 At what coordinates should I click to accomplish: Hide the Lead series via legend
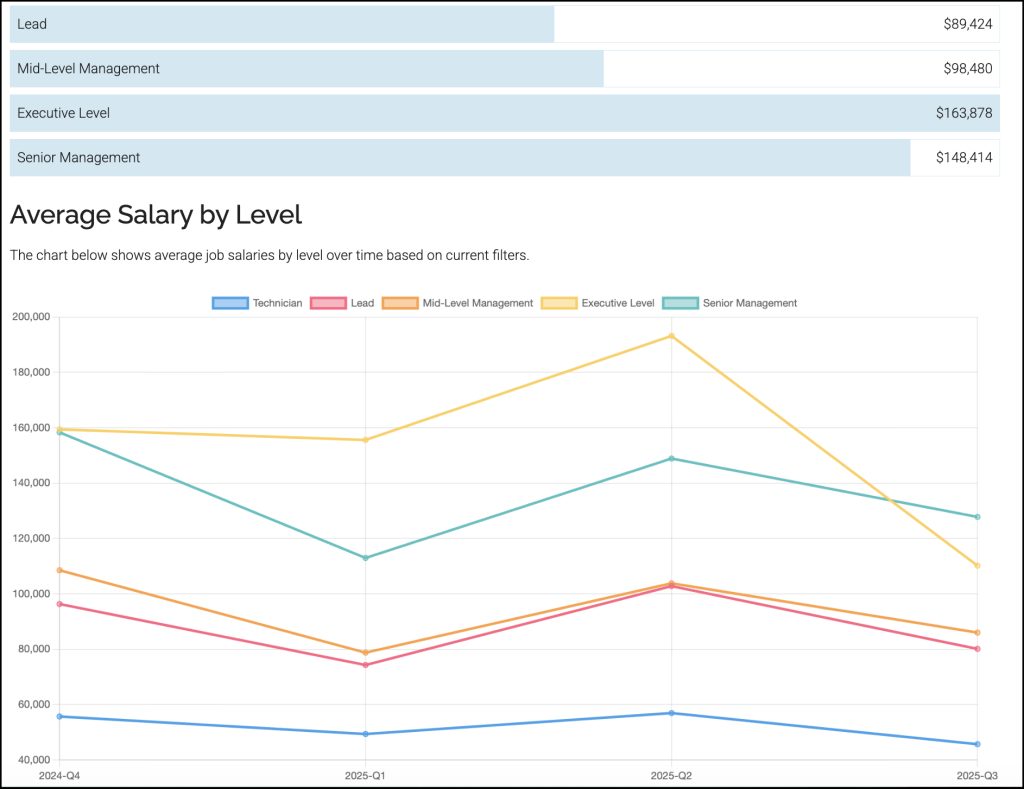coord(343,303)
